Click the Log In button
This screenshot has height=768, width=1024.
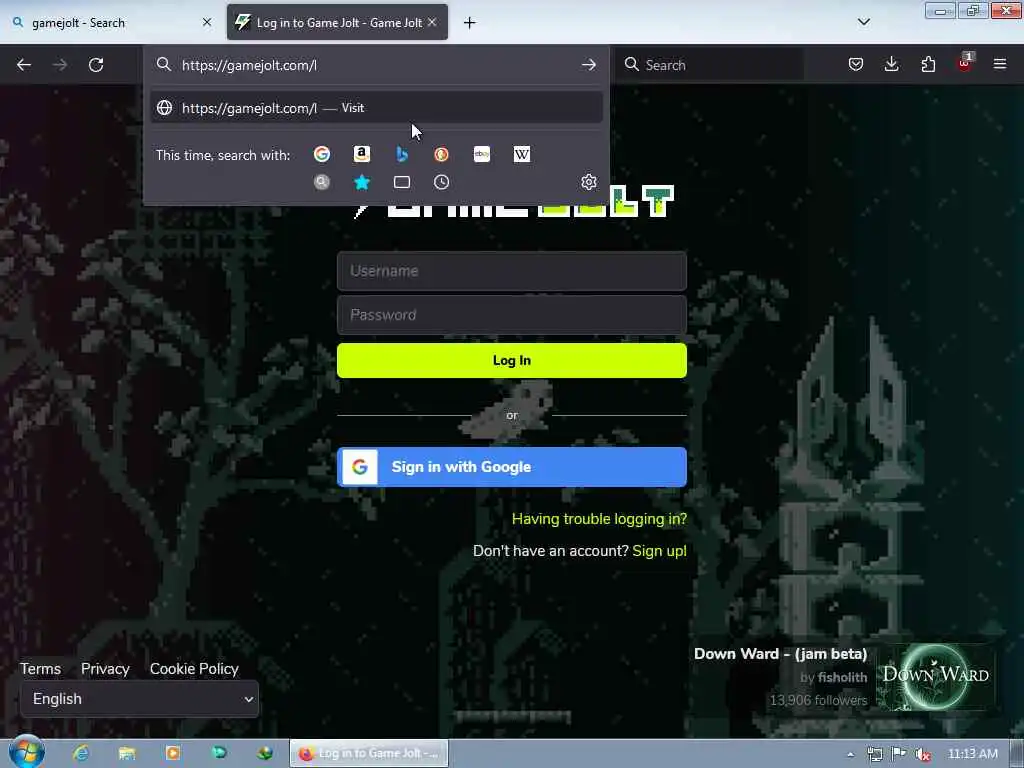point(512,360)
